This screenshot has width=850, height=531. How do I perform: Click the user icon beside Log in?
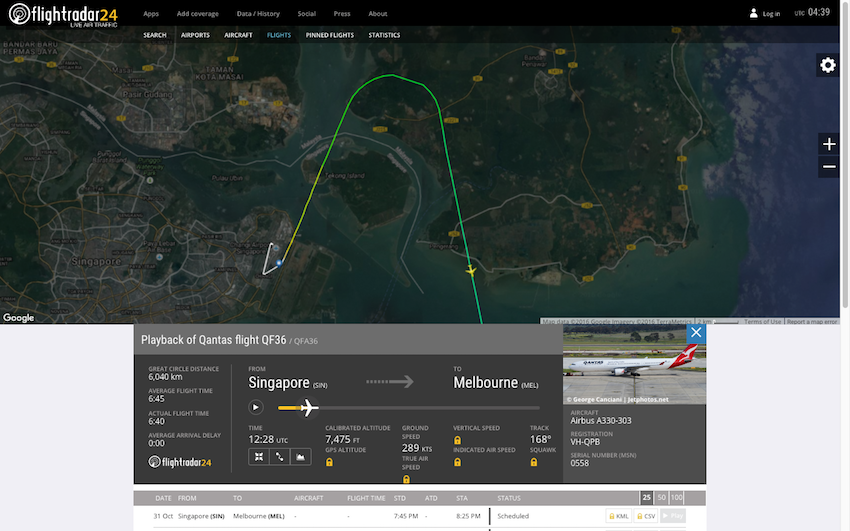click(754, 14)
